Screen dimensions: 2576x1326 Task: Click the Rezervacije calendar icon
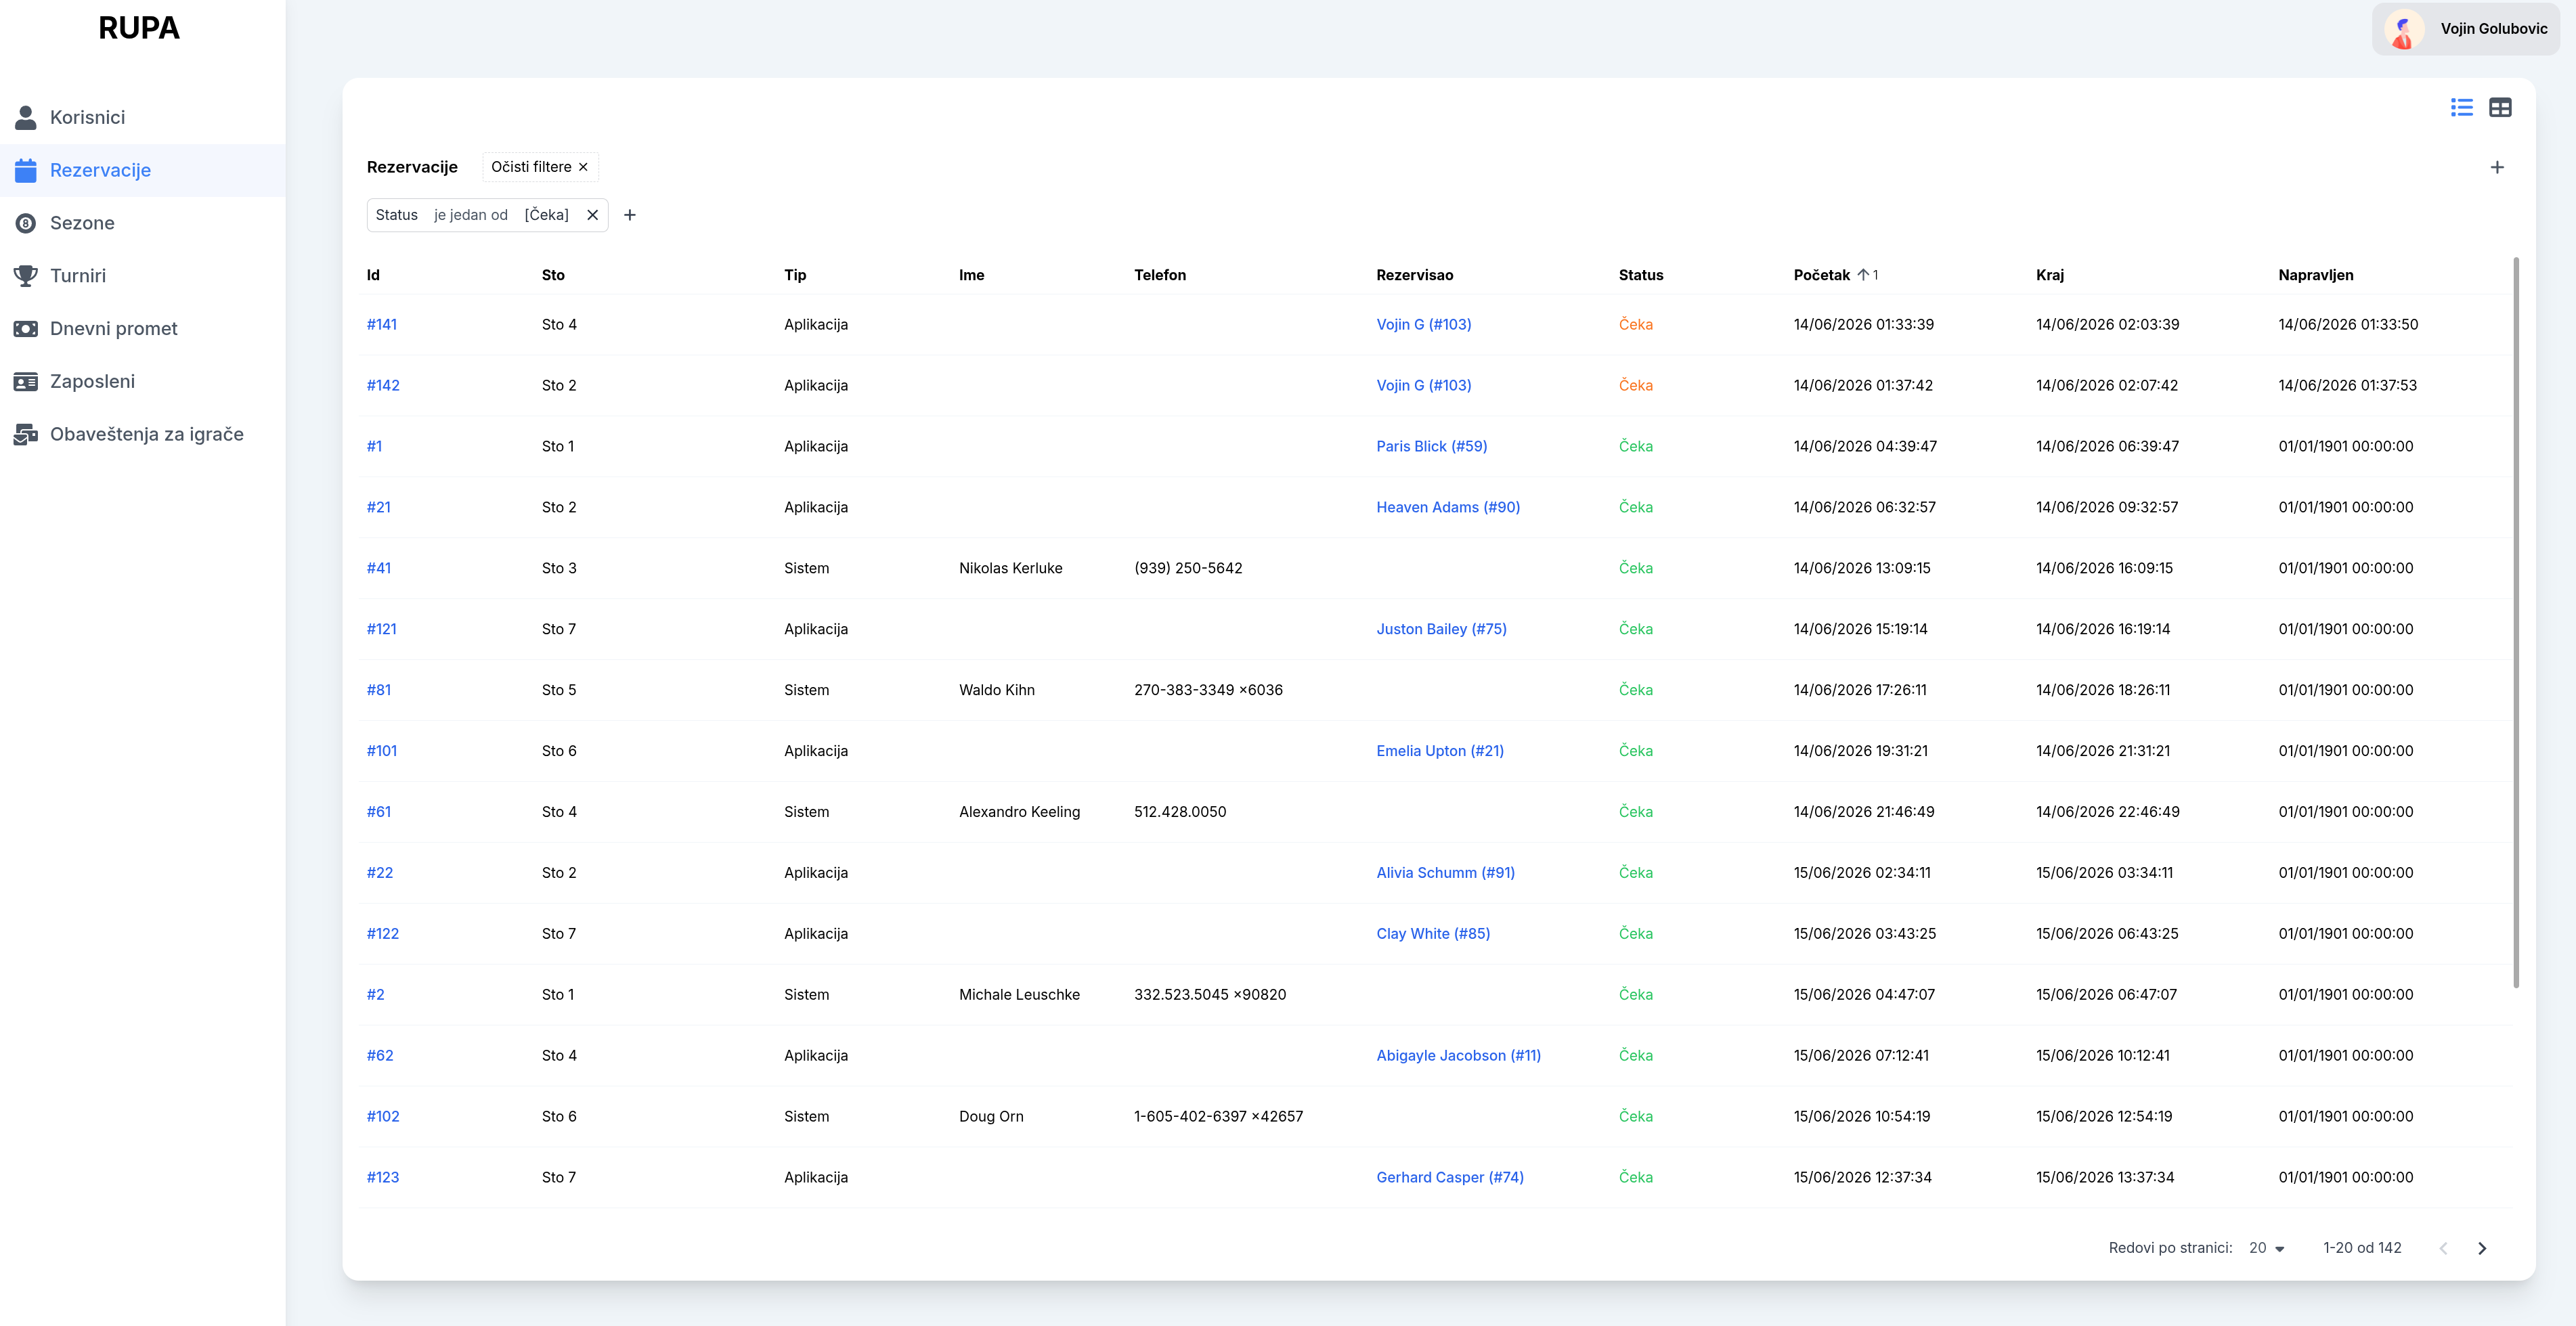pyautogui.click(x=26, y=170)
